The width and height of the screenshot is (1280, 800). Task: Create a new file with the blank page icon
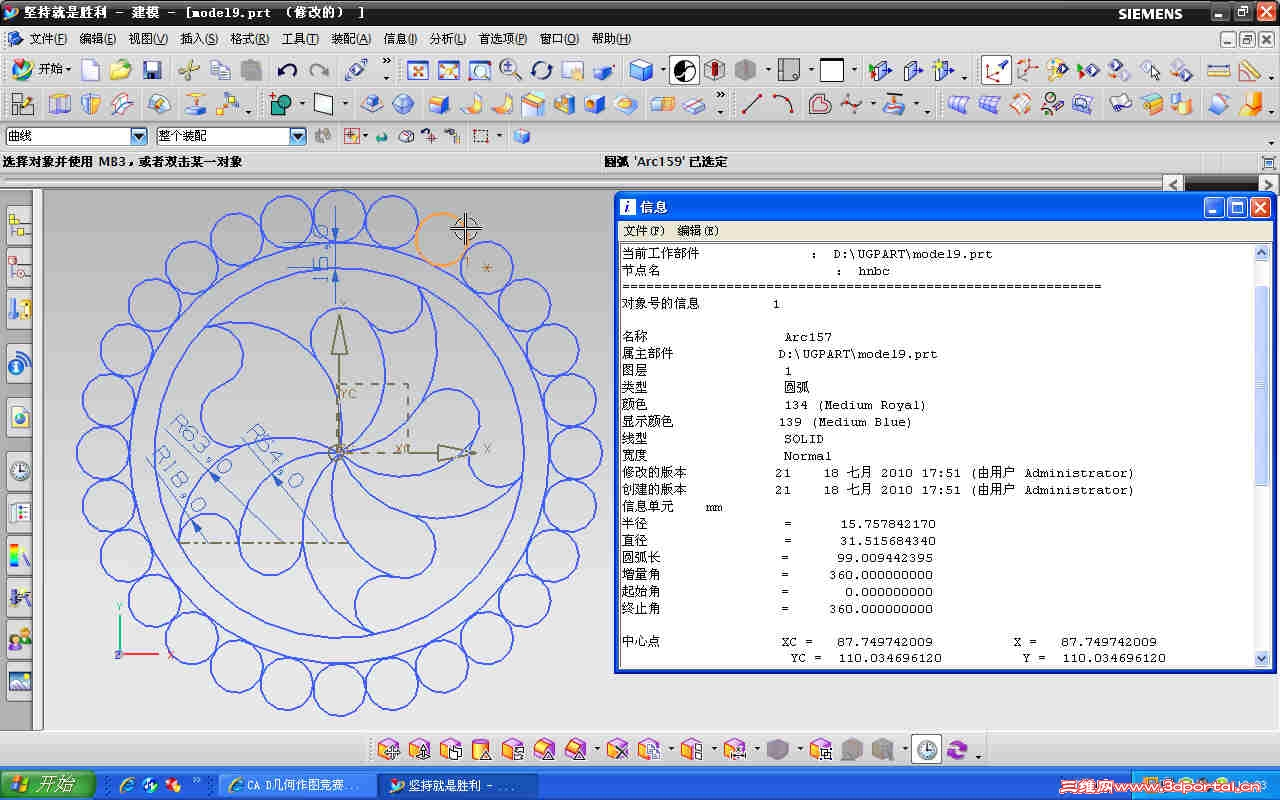click(x=91, y=70)
